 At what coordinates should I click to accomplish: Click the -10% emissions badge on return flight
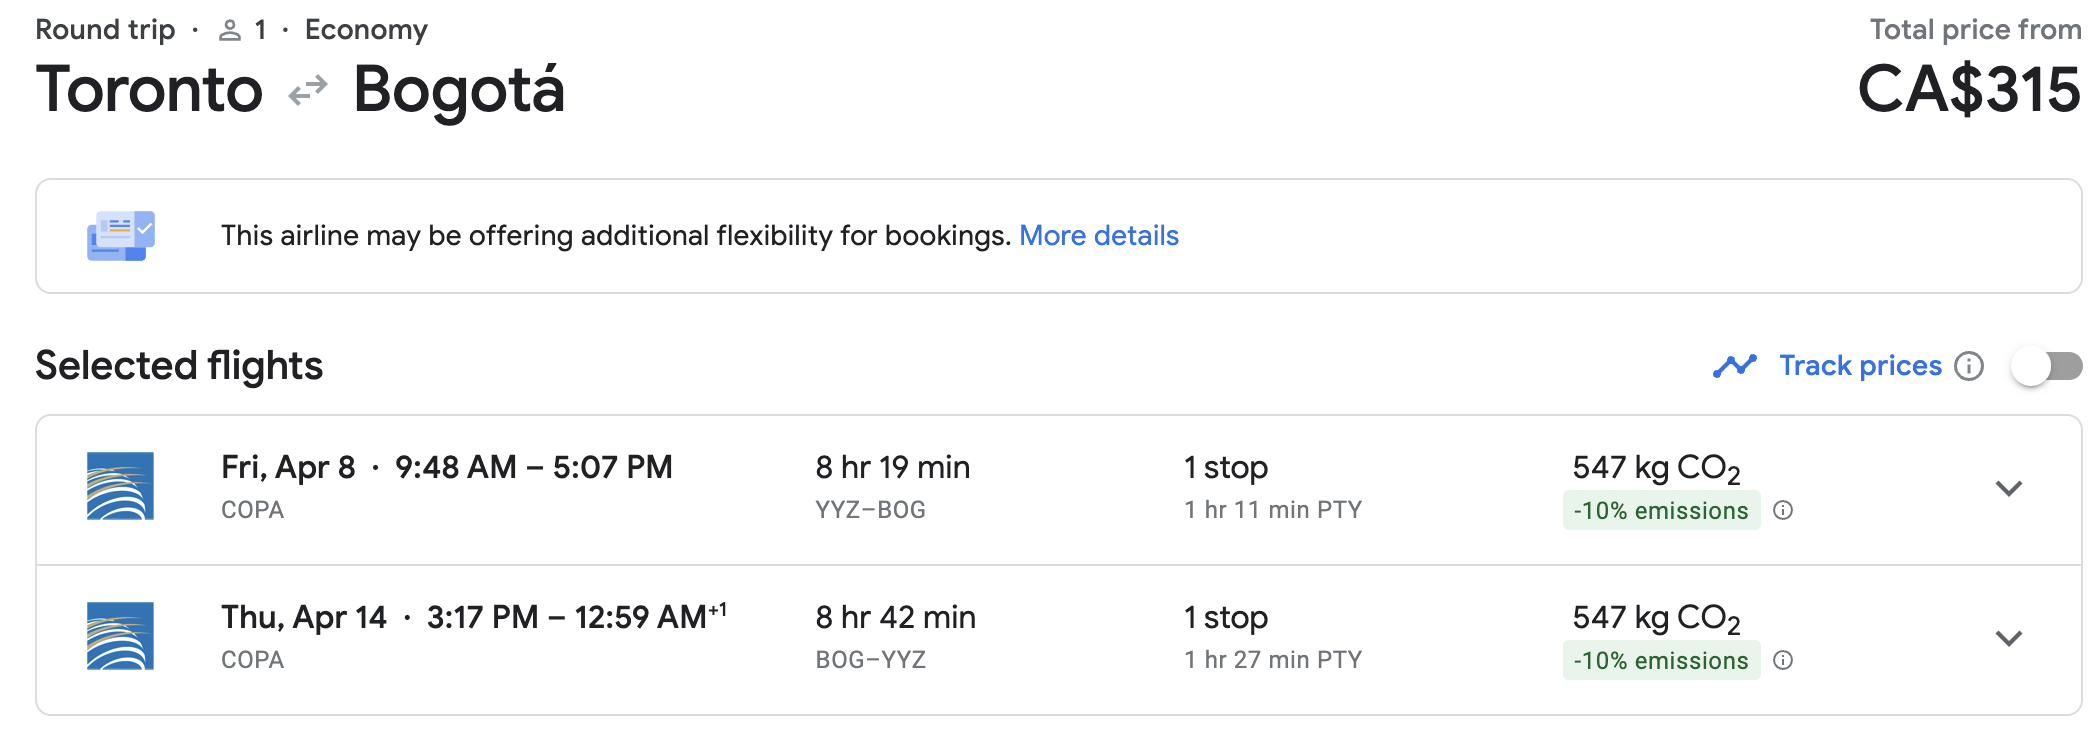1661,660
